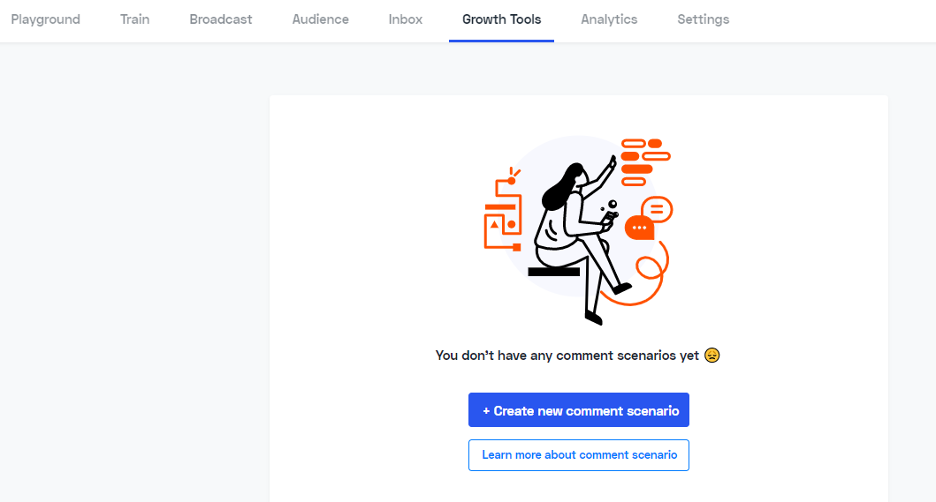Image resolution: width=936 pixels, height=502 pixels.
Task: Open Learn more about comment scenario
Action: point(578,455)
